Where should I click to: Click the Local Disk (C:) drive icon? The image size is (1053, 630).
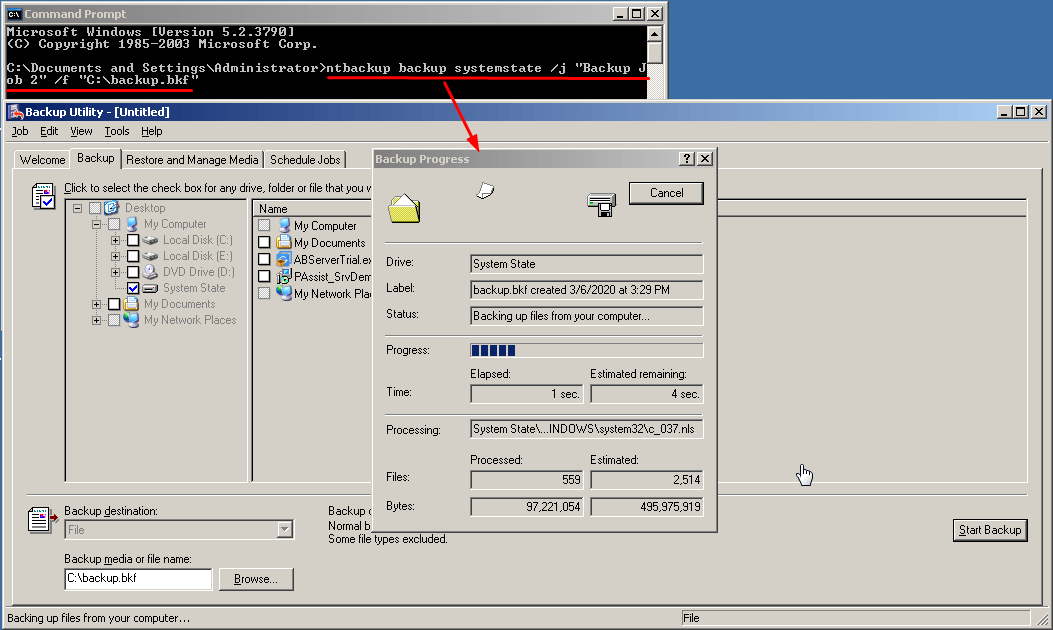click(150, 240)
